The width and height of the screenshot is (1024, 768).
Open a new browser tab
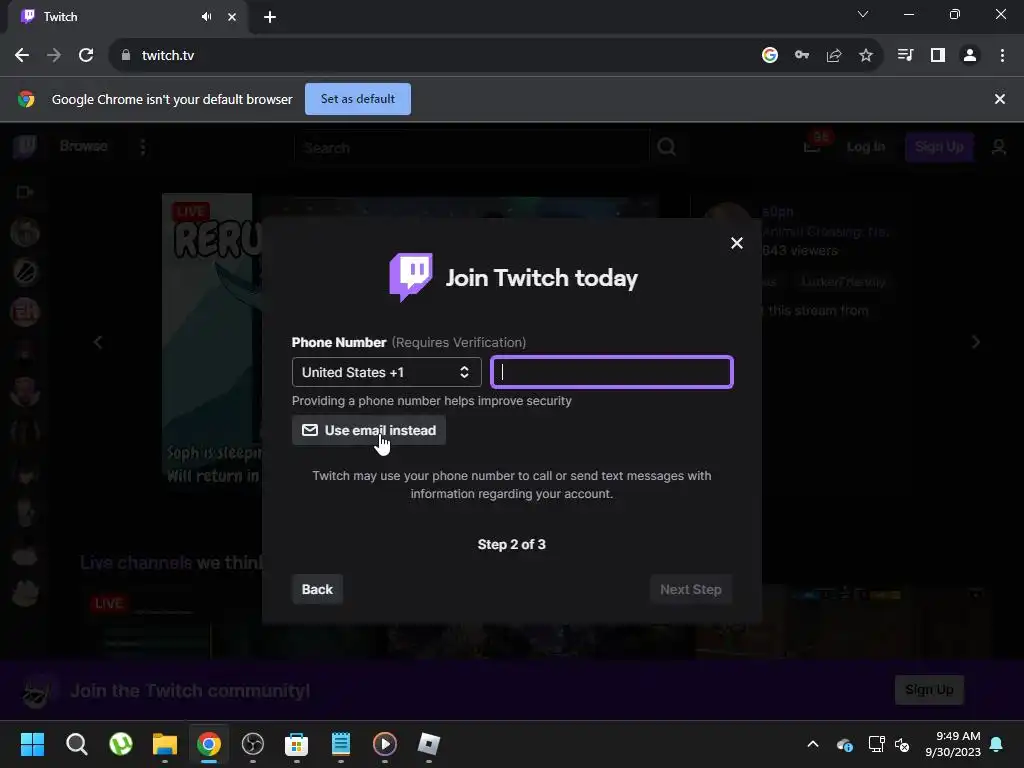pos(270,17)
